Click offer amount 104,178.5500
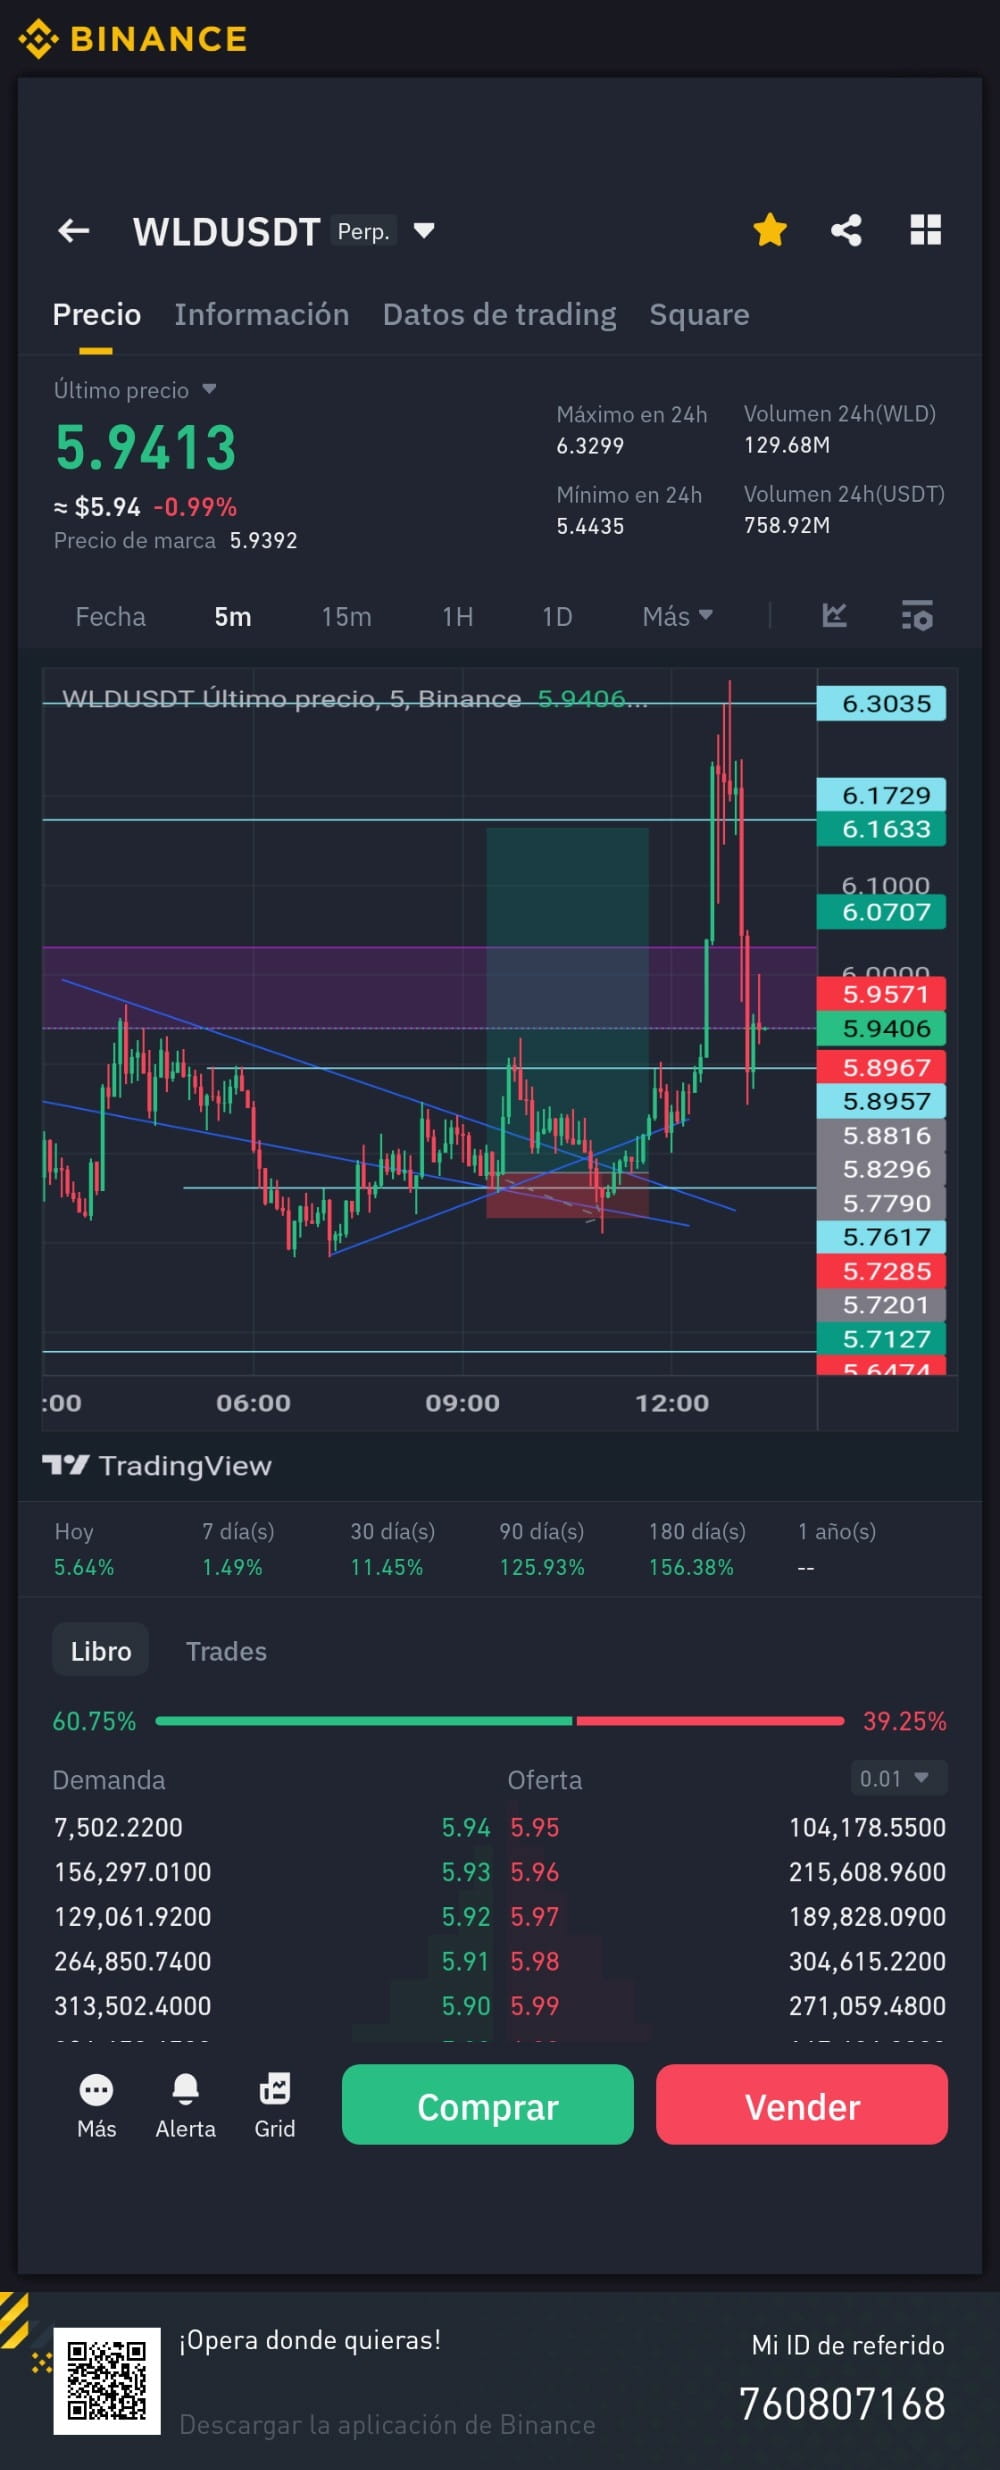 867,1828
